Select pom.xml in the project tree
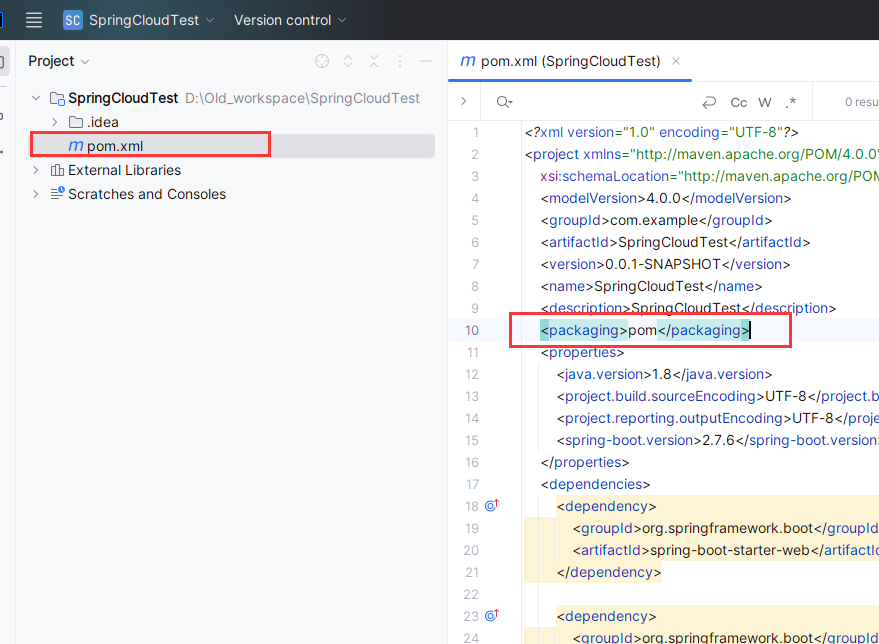The image size is (879, 644). tap(115, 146)
